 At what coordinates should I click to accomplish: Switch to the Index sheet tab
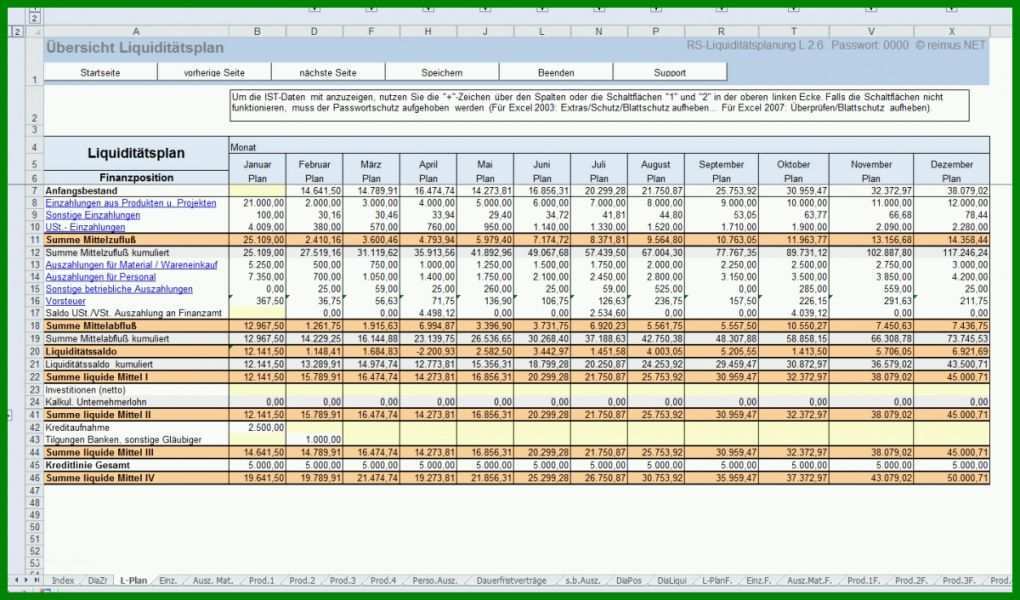[63, 580]
